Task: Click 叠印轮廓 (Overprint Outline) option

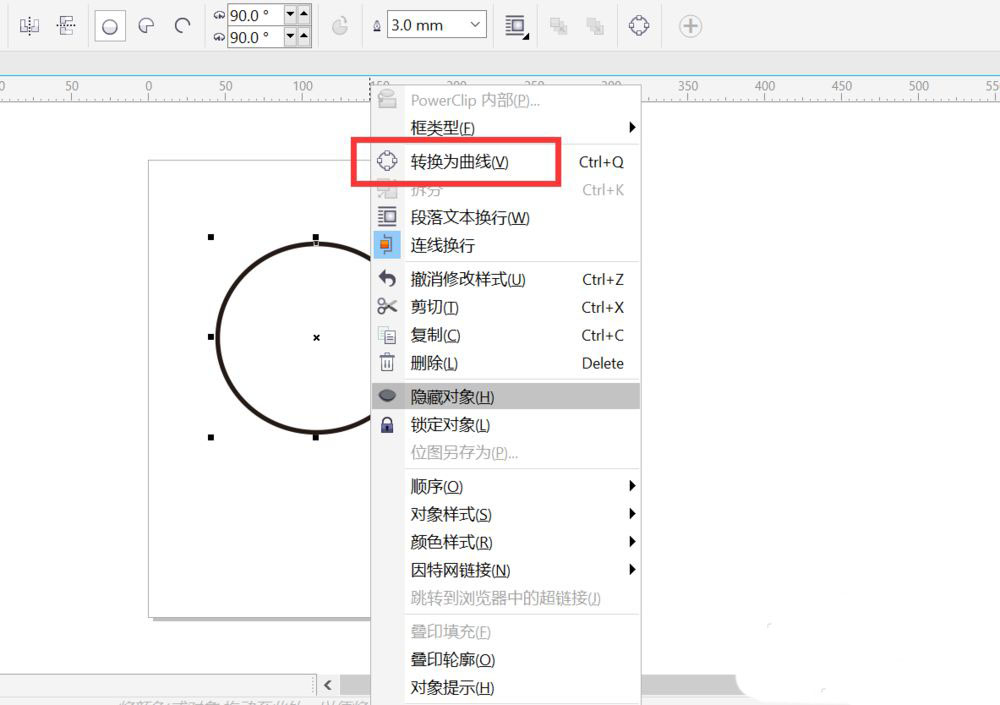Action: point(452,660)
